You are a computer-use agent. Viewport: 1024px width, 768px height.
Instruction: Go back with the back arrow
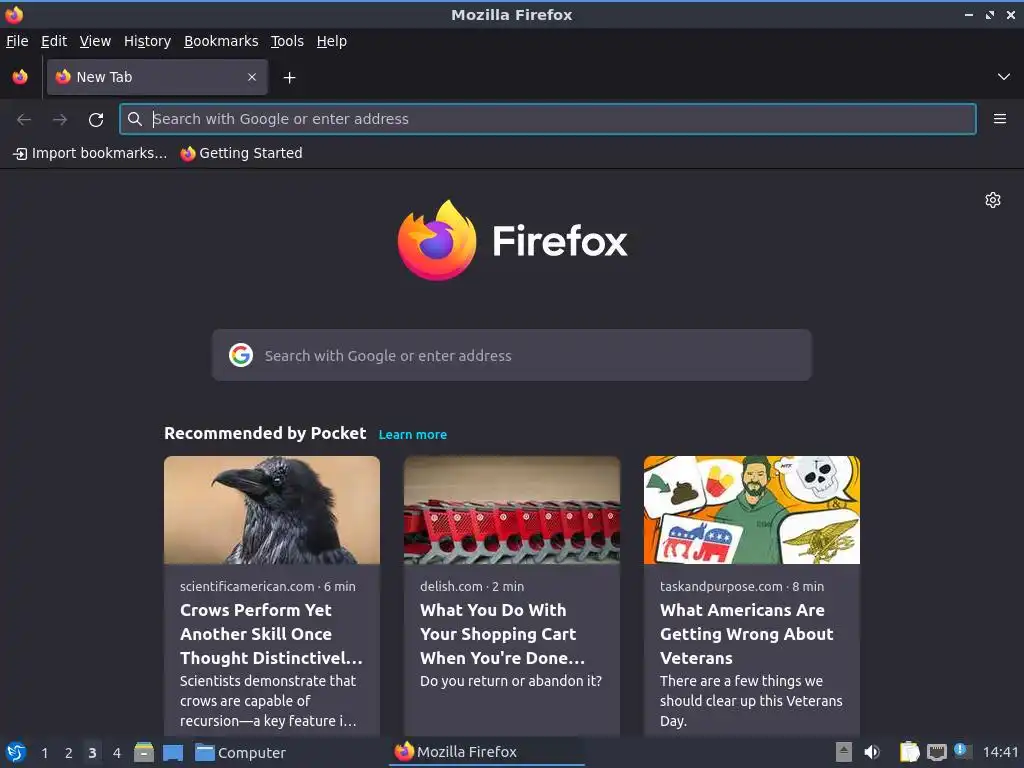(24, 120)
